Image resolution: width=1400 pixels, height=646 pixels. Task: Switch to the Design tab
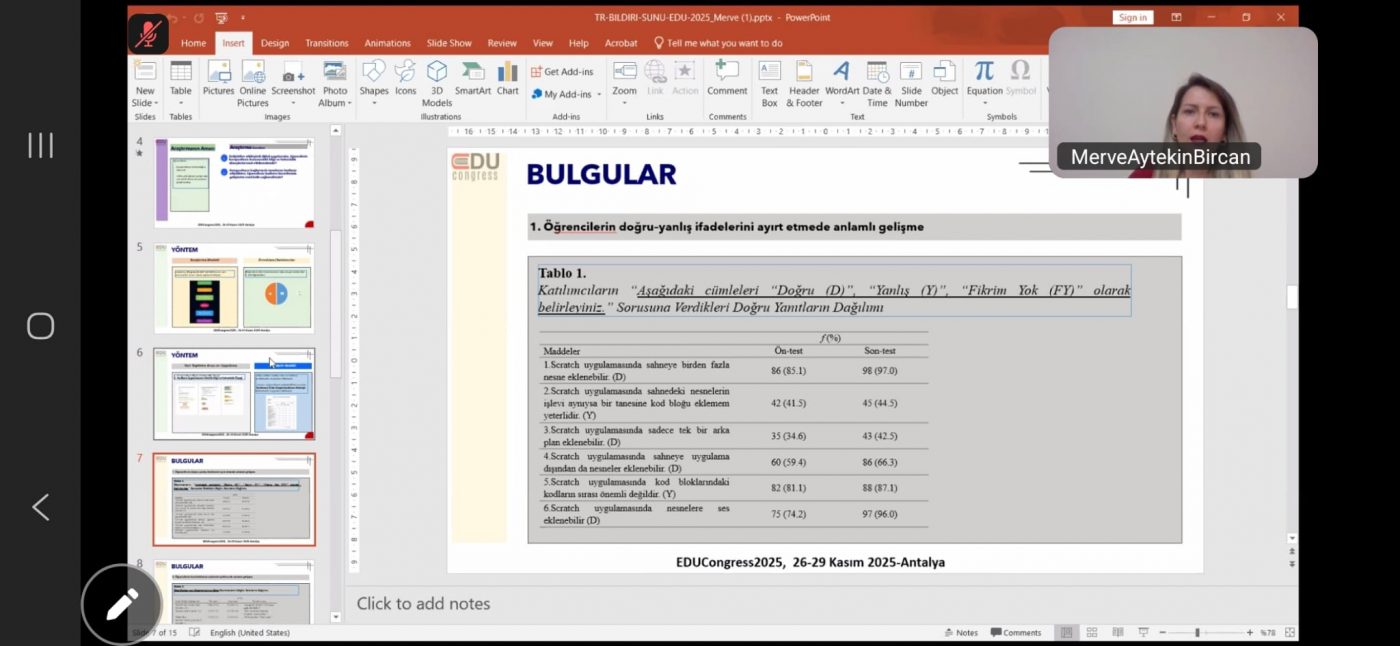point(275,43)
